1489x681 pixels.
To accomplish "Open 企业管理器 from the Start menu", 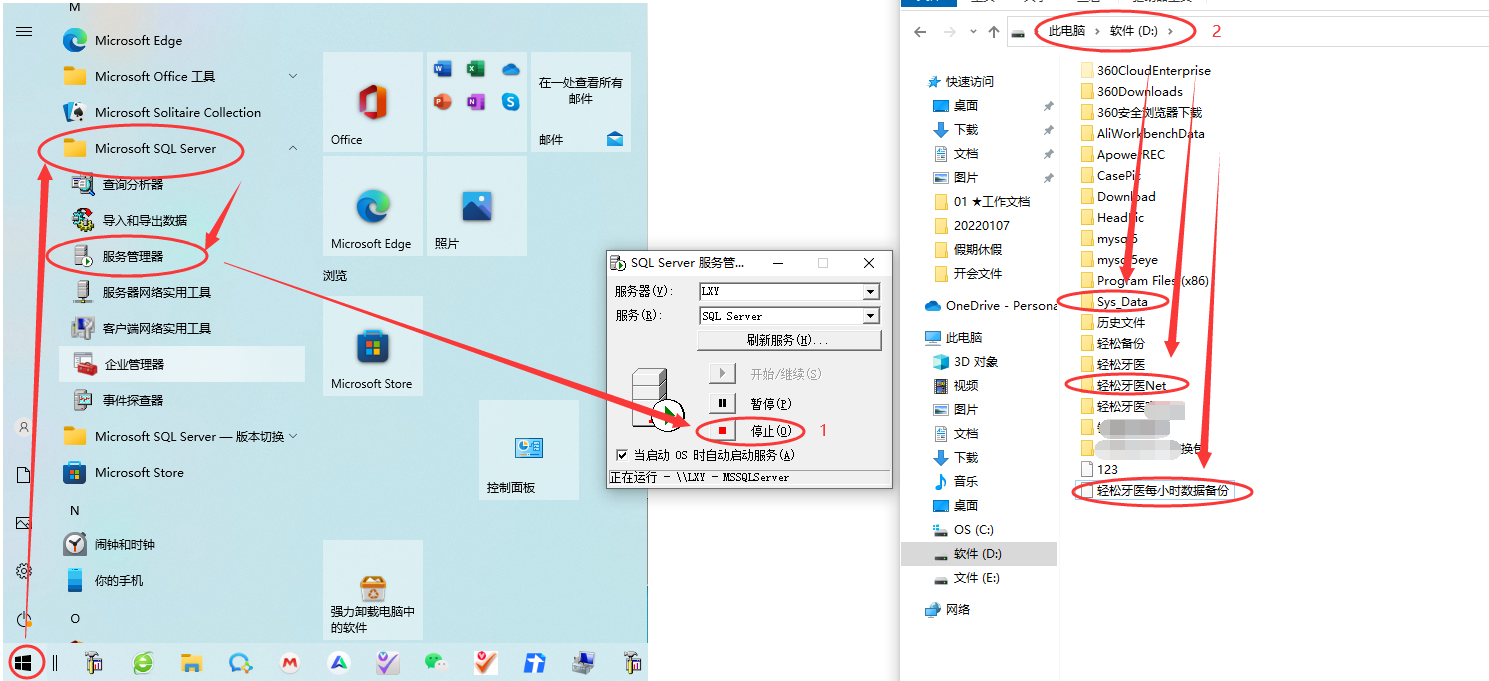I will (182, 364).
